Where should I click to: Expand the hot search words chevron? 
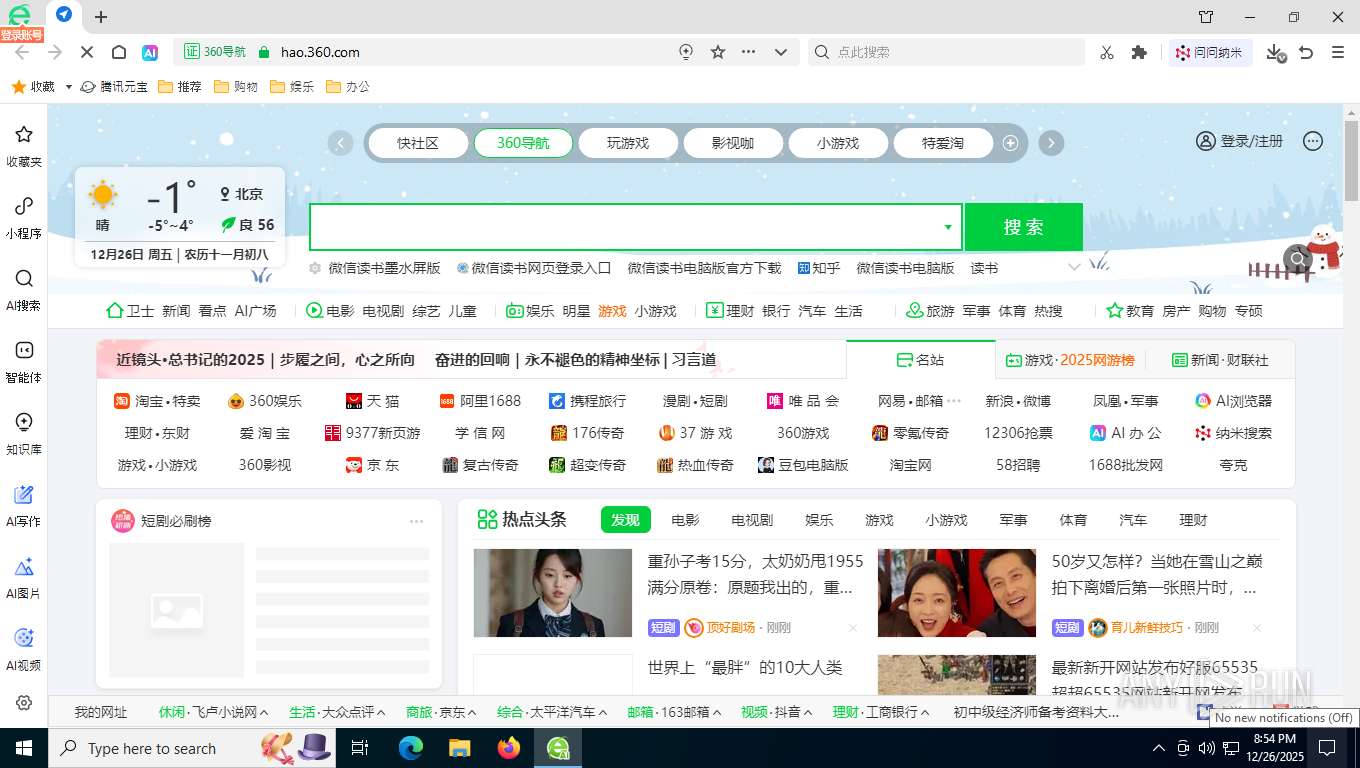tap(1075, 268)
